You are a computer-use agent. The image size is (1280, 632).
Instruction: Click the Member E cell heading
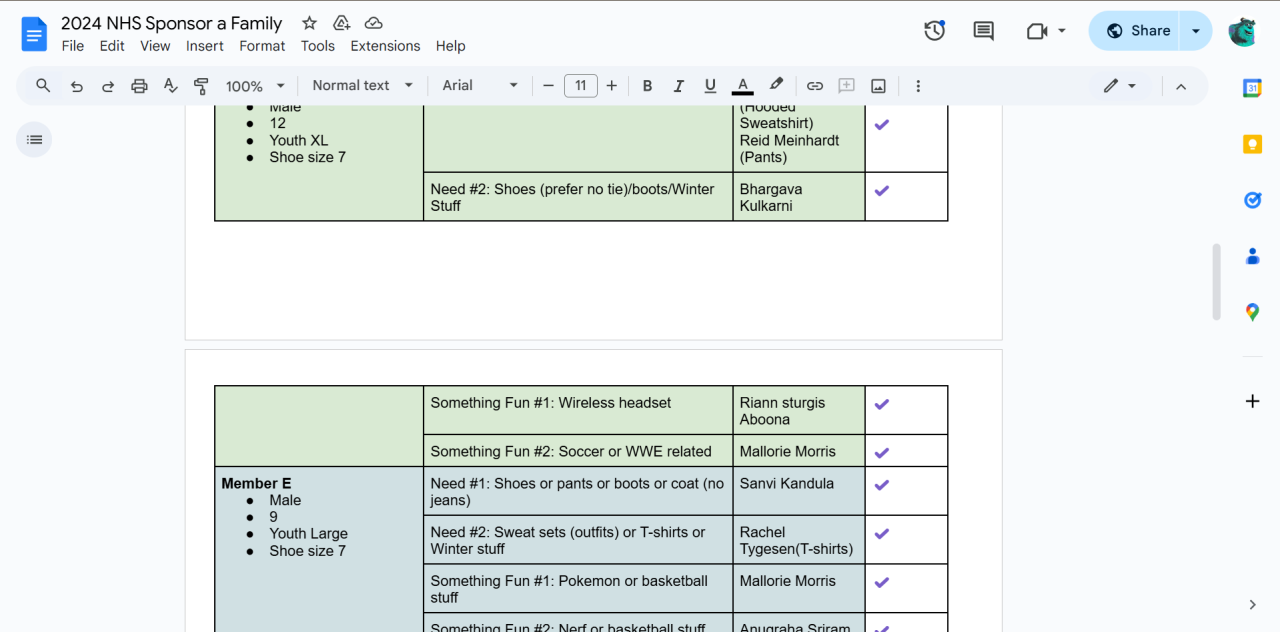pyautogui.click(x=256, y=484)
